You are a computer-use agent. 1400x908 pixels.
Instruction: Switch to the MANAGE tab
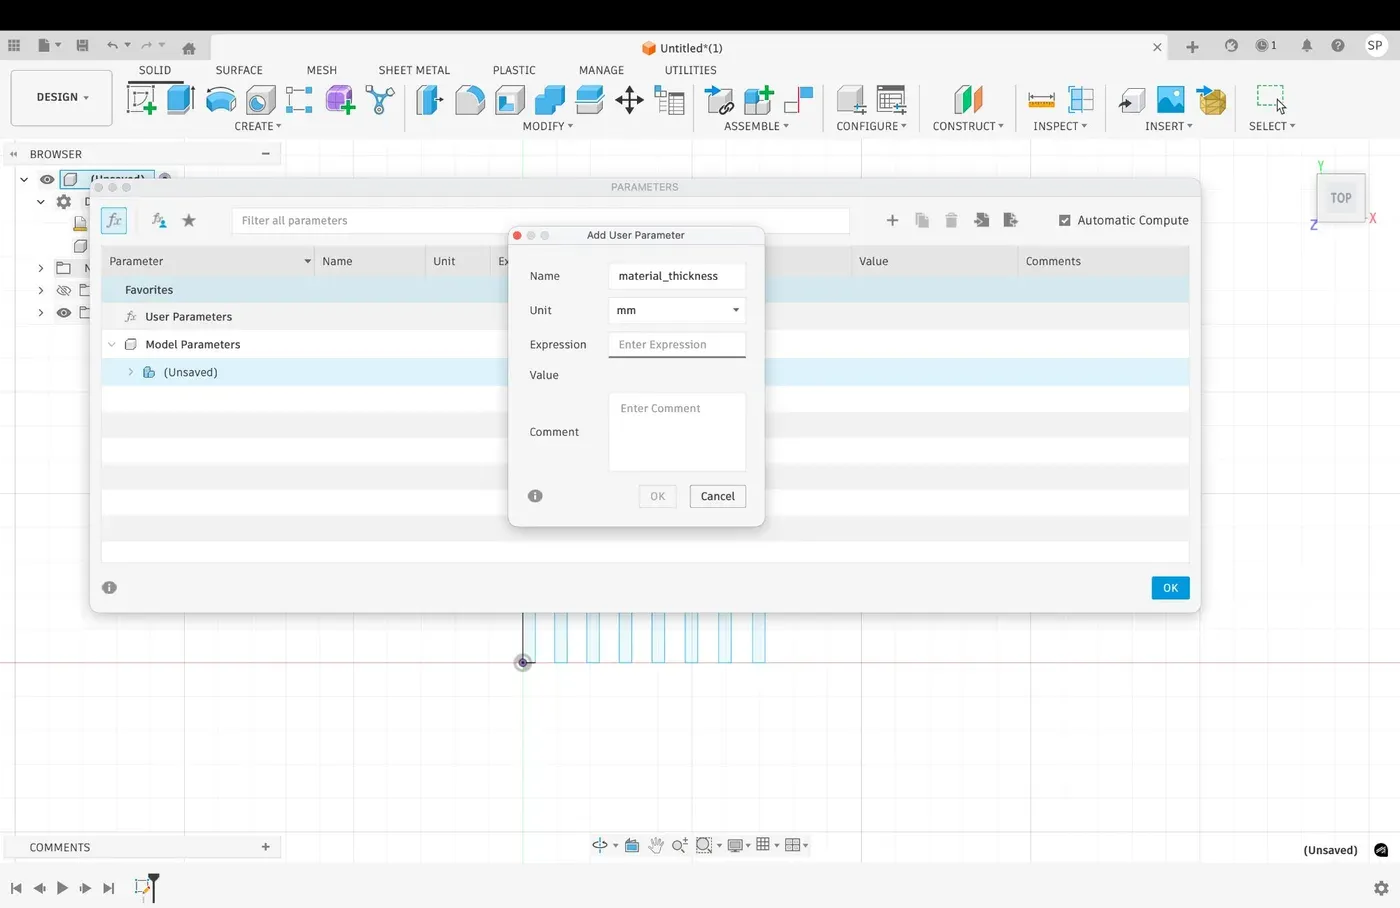601,70
